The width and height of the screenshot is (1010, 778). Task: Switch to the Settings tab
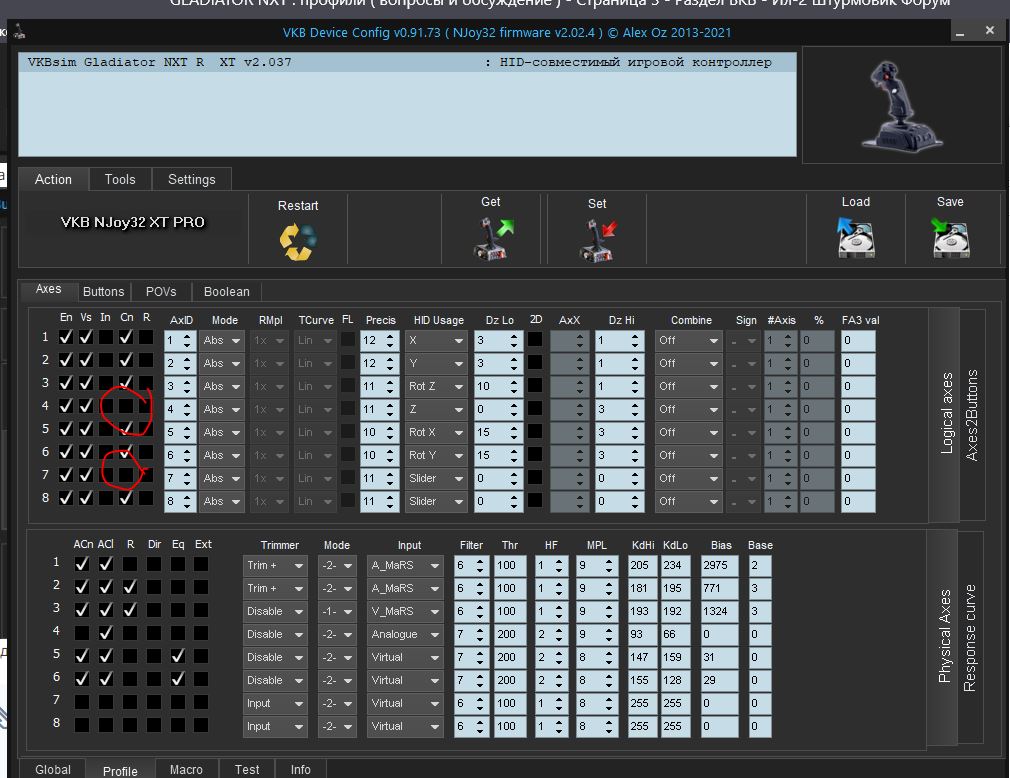[191, 179]
